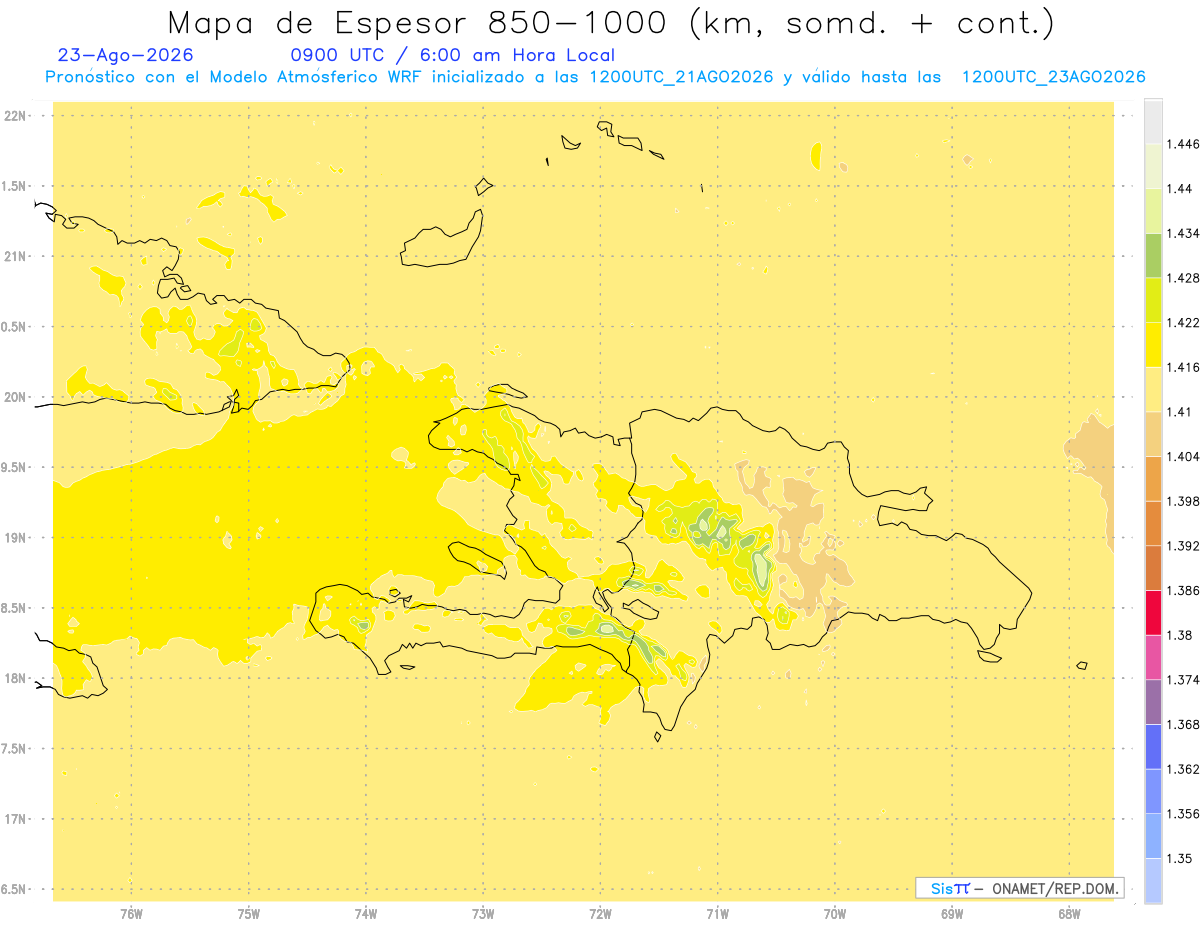Click the green legend swatch between 1.428 and 1.434

click(1153, 255)
